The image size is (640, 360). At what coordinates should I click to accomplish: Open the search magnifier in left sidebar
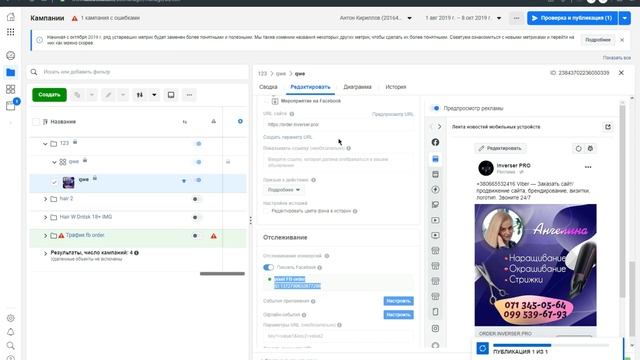click(11, 346)
